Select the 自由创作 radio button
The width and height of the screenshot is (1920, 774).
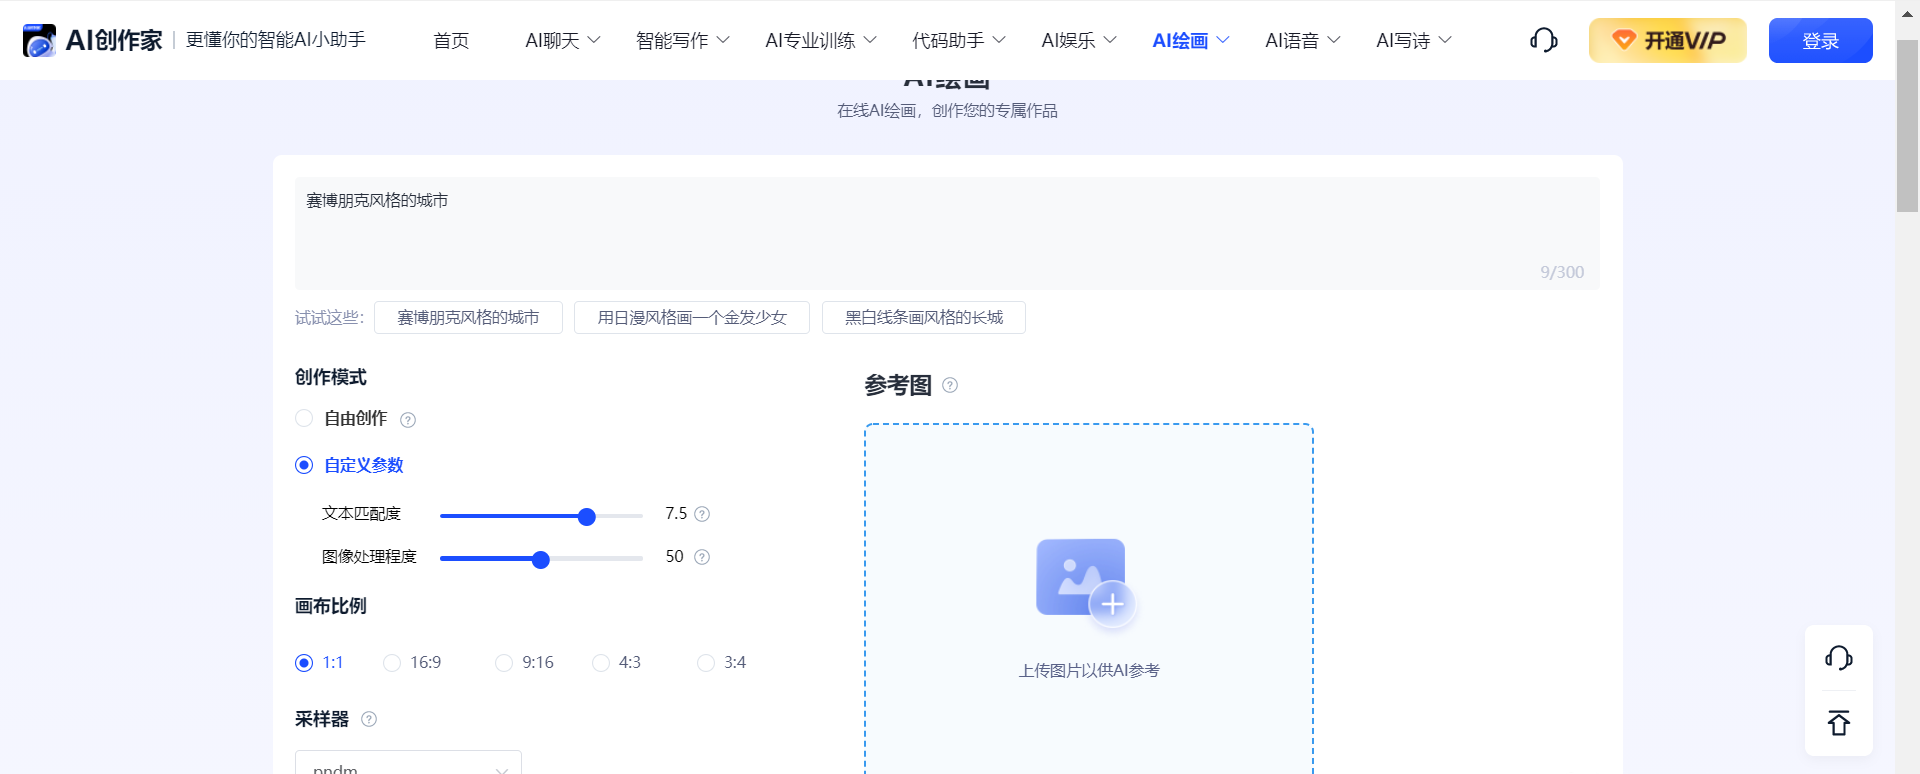304,418
